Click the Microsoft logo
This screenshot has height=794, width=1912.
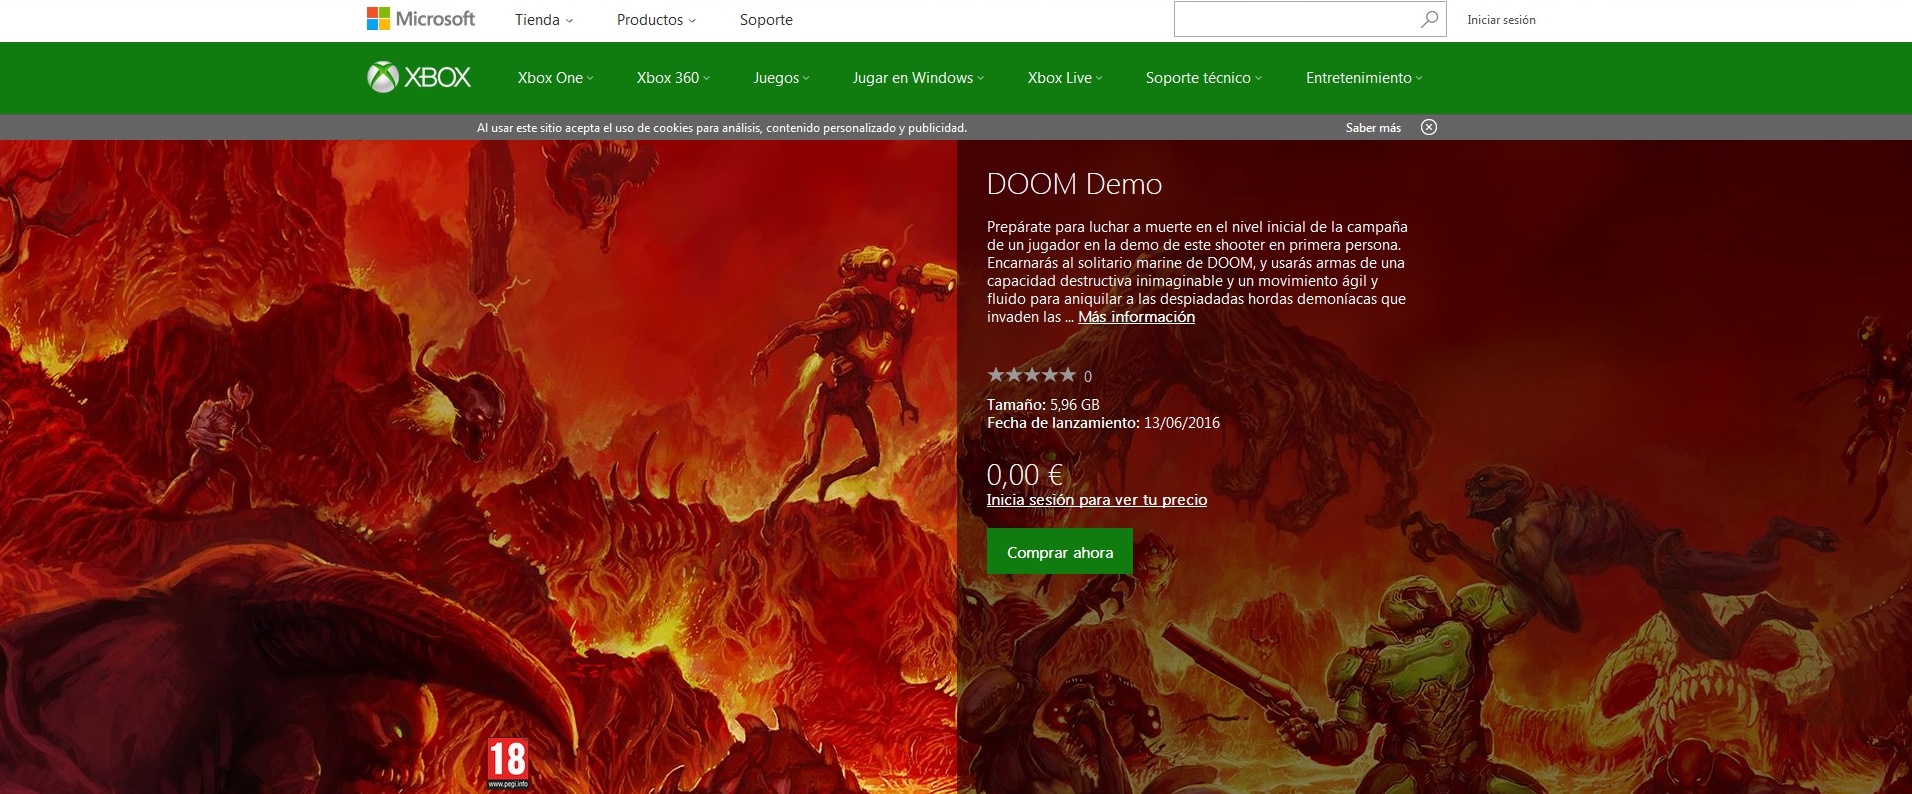pos(421,19)
